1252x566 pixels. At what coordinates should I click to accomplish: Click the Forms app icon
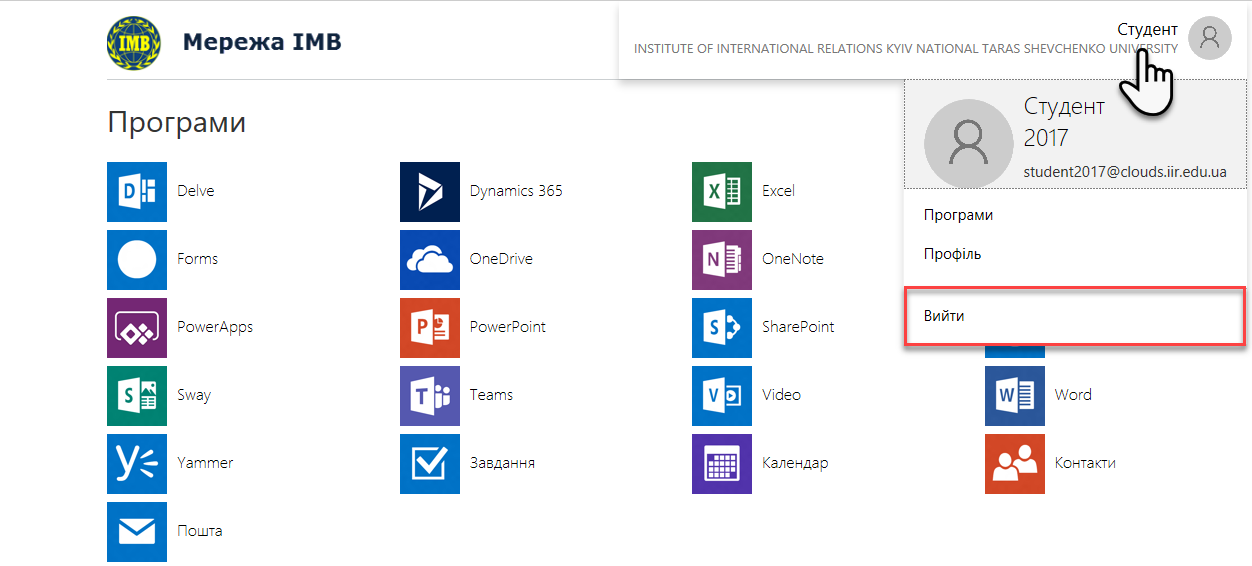tap(137, 259)
